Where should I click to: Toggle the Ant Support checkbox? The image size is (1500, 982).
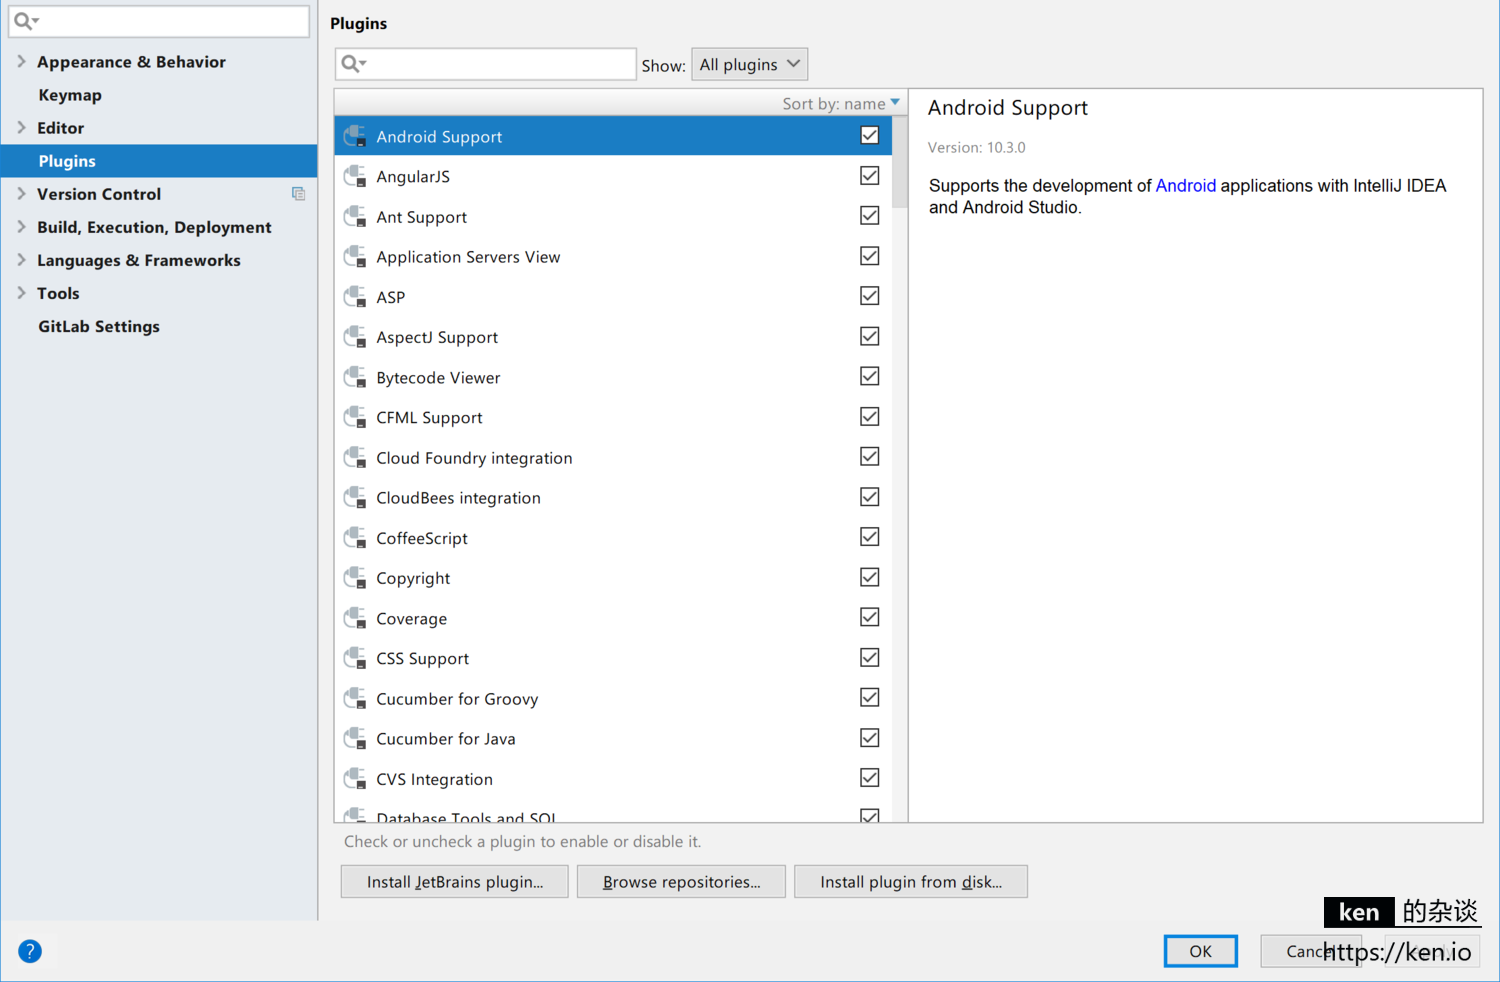(x=870, y=215)
